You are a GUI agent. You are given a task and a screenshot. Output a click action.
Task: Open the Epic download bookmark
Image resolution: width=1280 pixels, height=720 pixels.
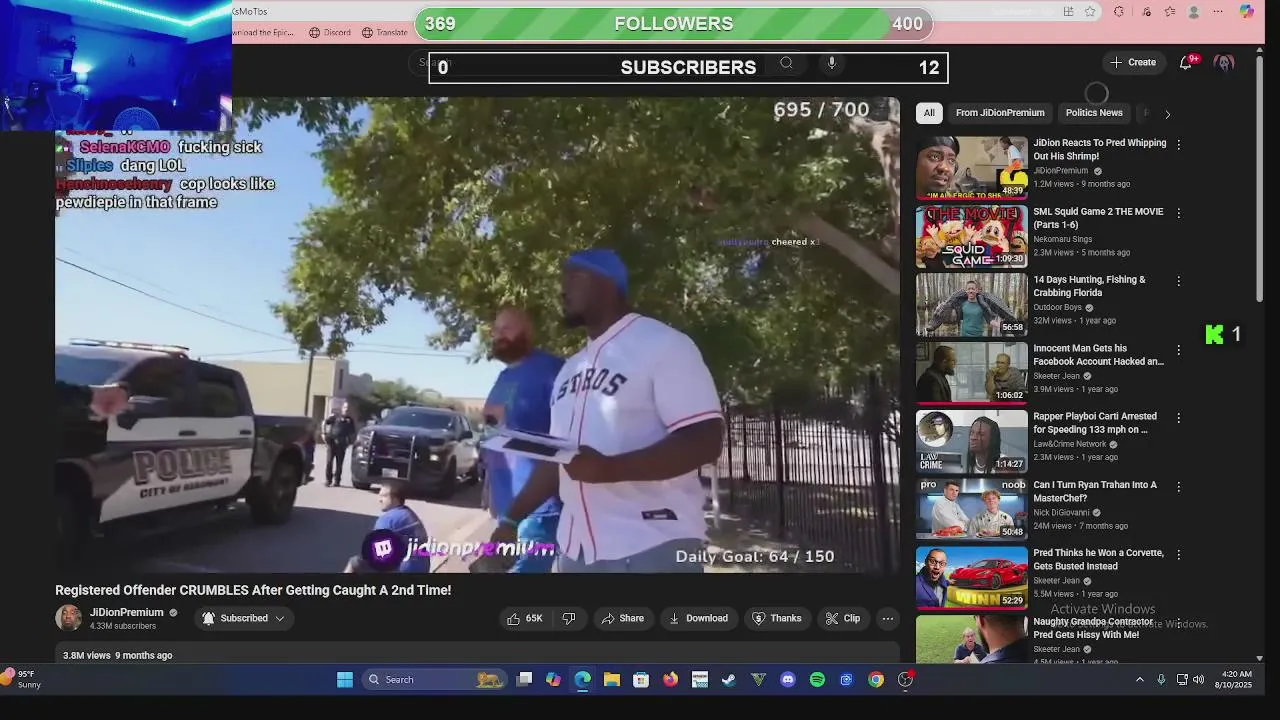pos(263,32)
